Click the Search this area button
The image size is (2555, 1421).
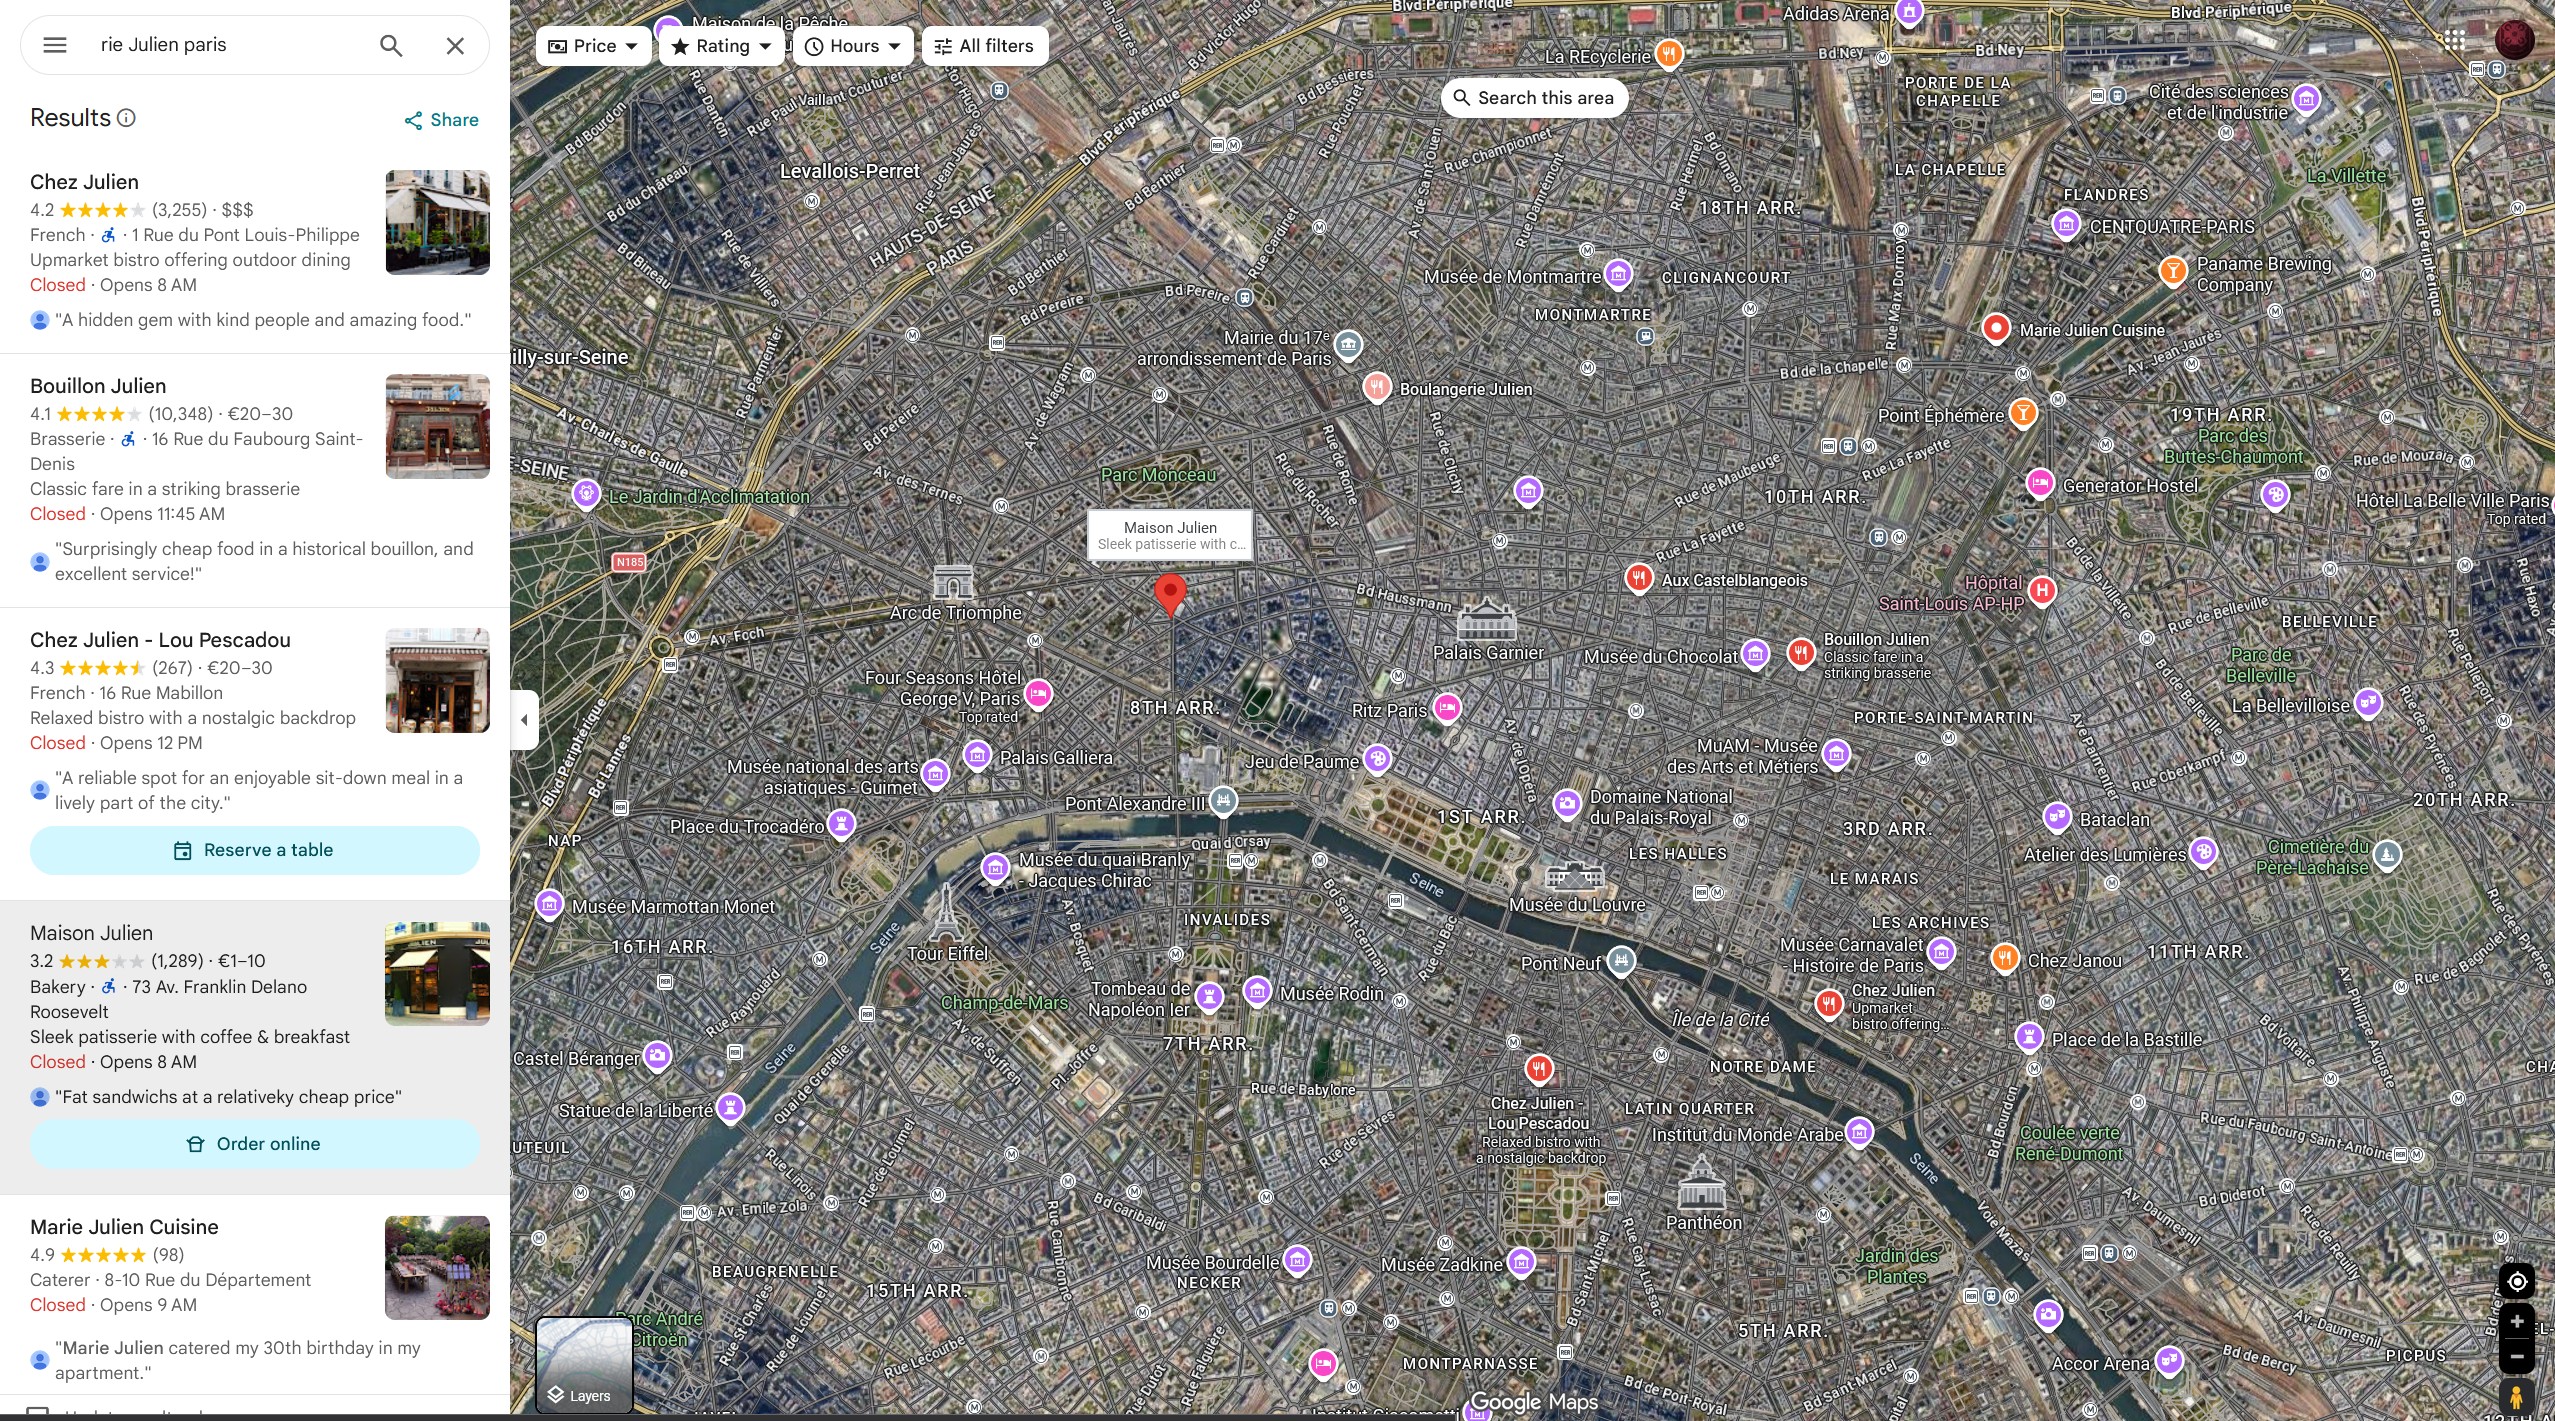1534,98
